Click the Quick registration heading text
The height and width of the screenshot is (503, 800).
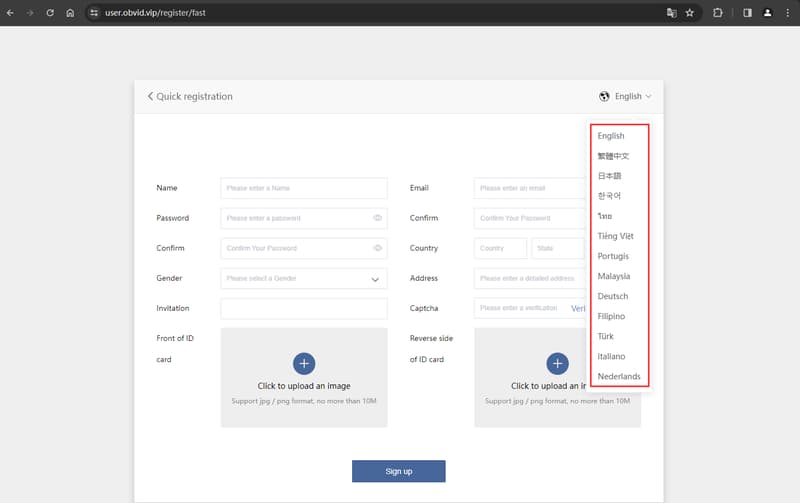[194, 96]
